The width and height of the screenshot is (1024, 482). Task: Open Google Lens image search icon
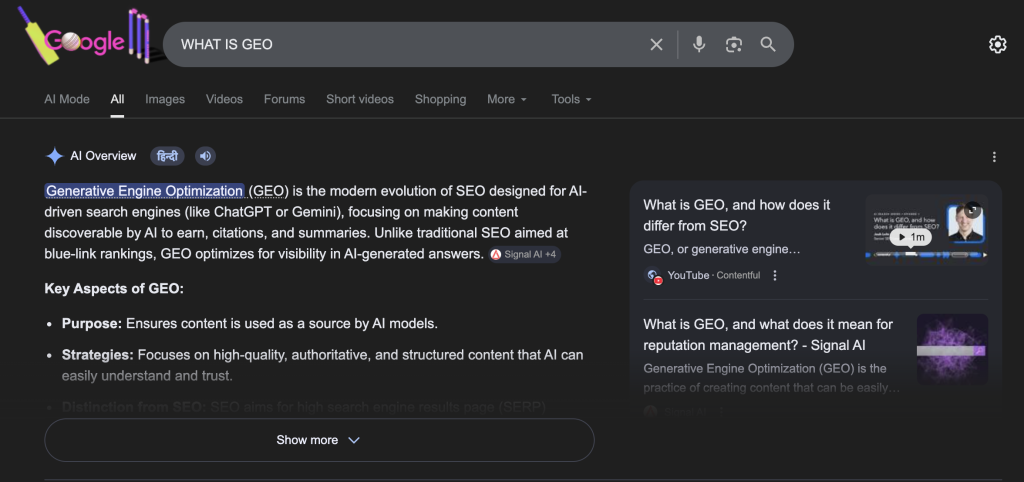point(734,44)
